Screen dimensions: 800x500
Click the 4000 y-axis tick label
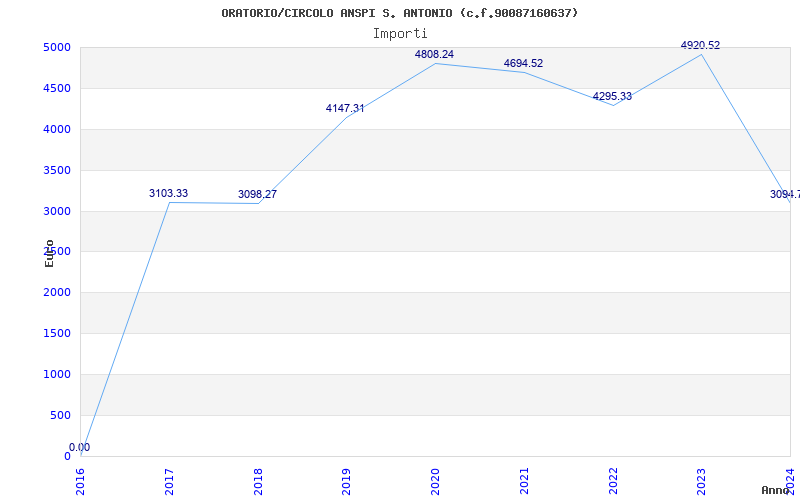pos(57,130)
